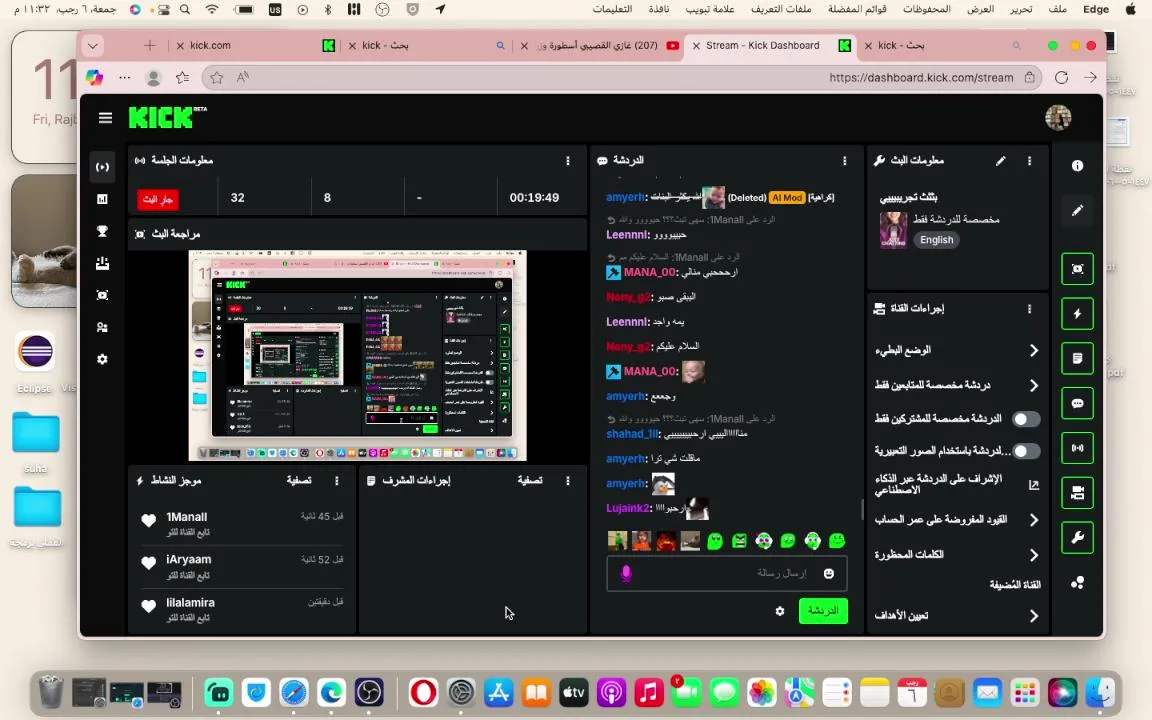Open dashboard settings gear in left sidebar
The height and width of the screenshot is (720, 1152).
pyautogui.click(x=102, y=359)
